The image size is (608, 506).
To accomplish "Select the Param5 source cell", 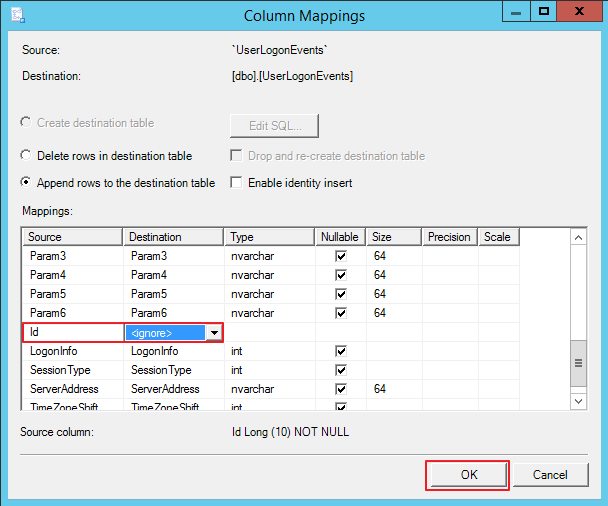I will tap(73, 294).
